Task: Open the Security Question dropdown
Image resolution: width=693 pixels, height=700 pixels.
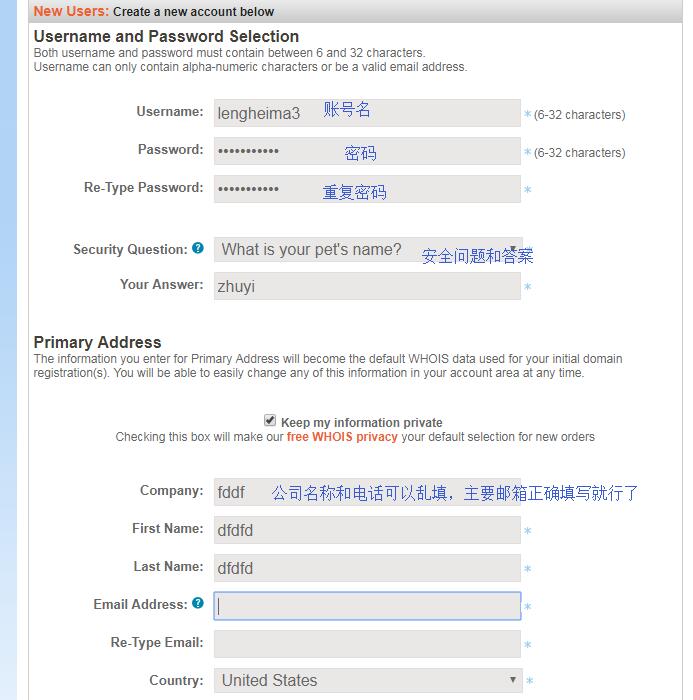Action: (367, 250)
